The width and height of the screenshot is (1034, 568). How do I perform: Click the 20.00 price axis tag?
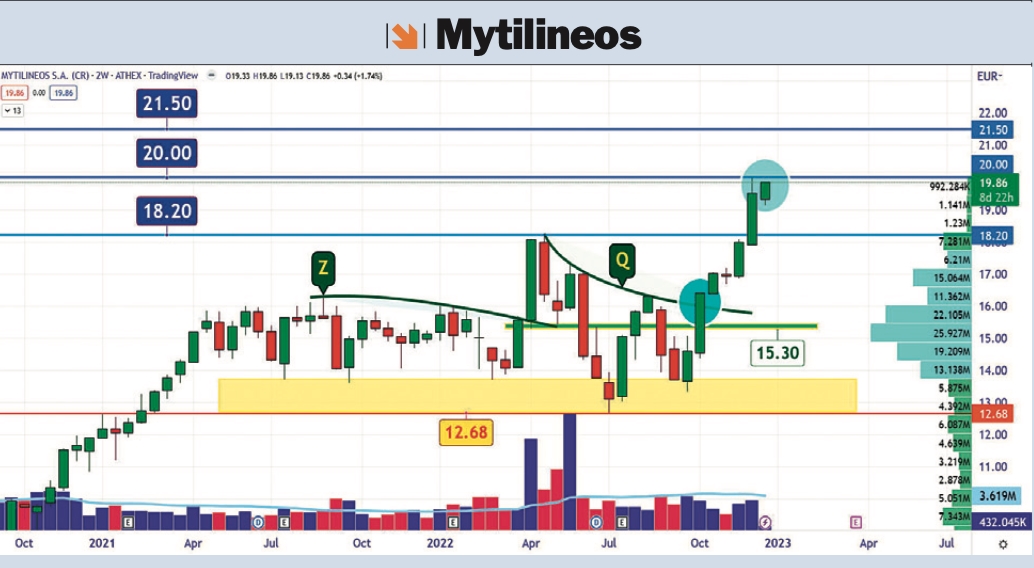992,164
